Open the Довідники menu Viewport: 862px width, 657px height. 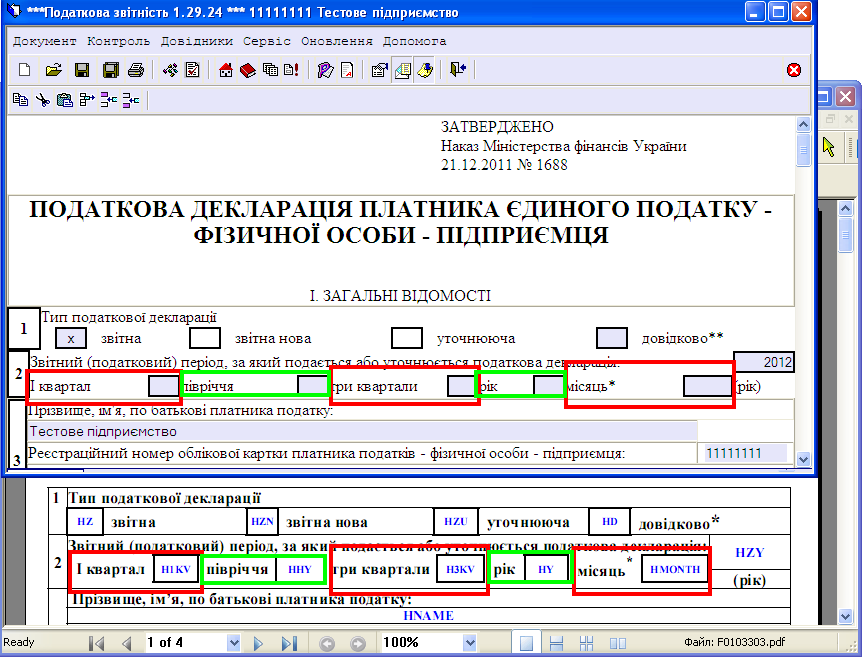[x=196, y=41]
